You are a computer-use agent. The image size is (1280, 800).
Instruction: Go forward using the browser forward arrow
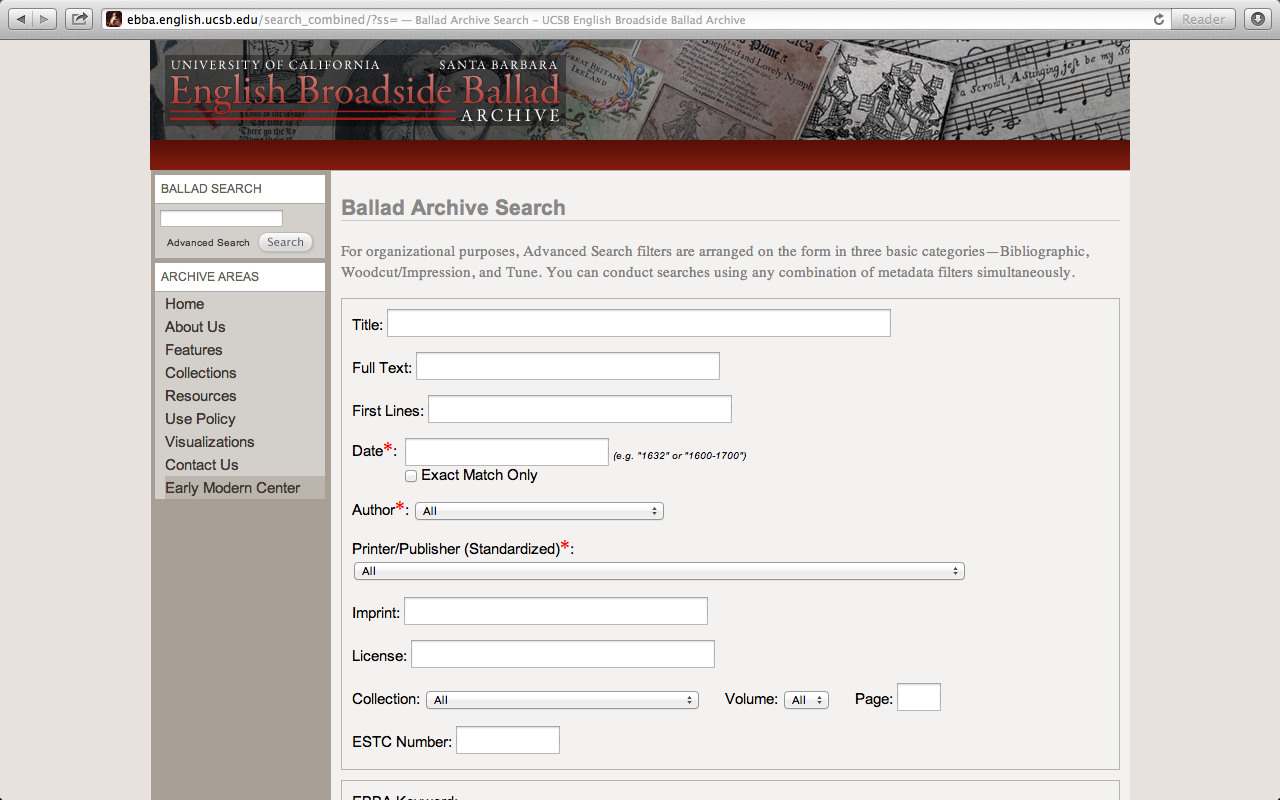tap(46, 19)
